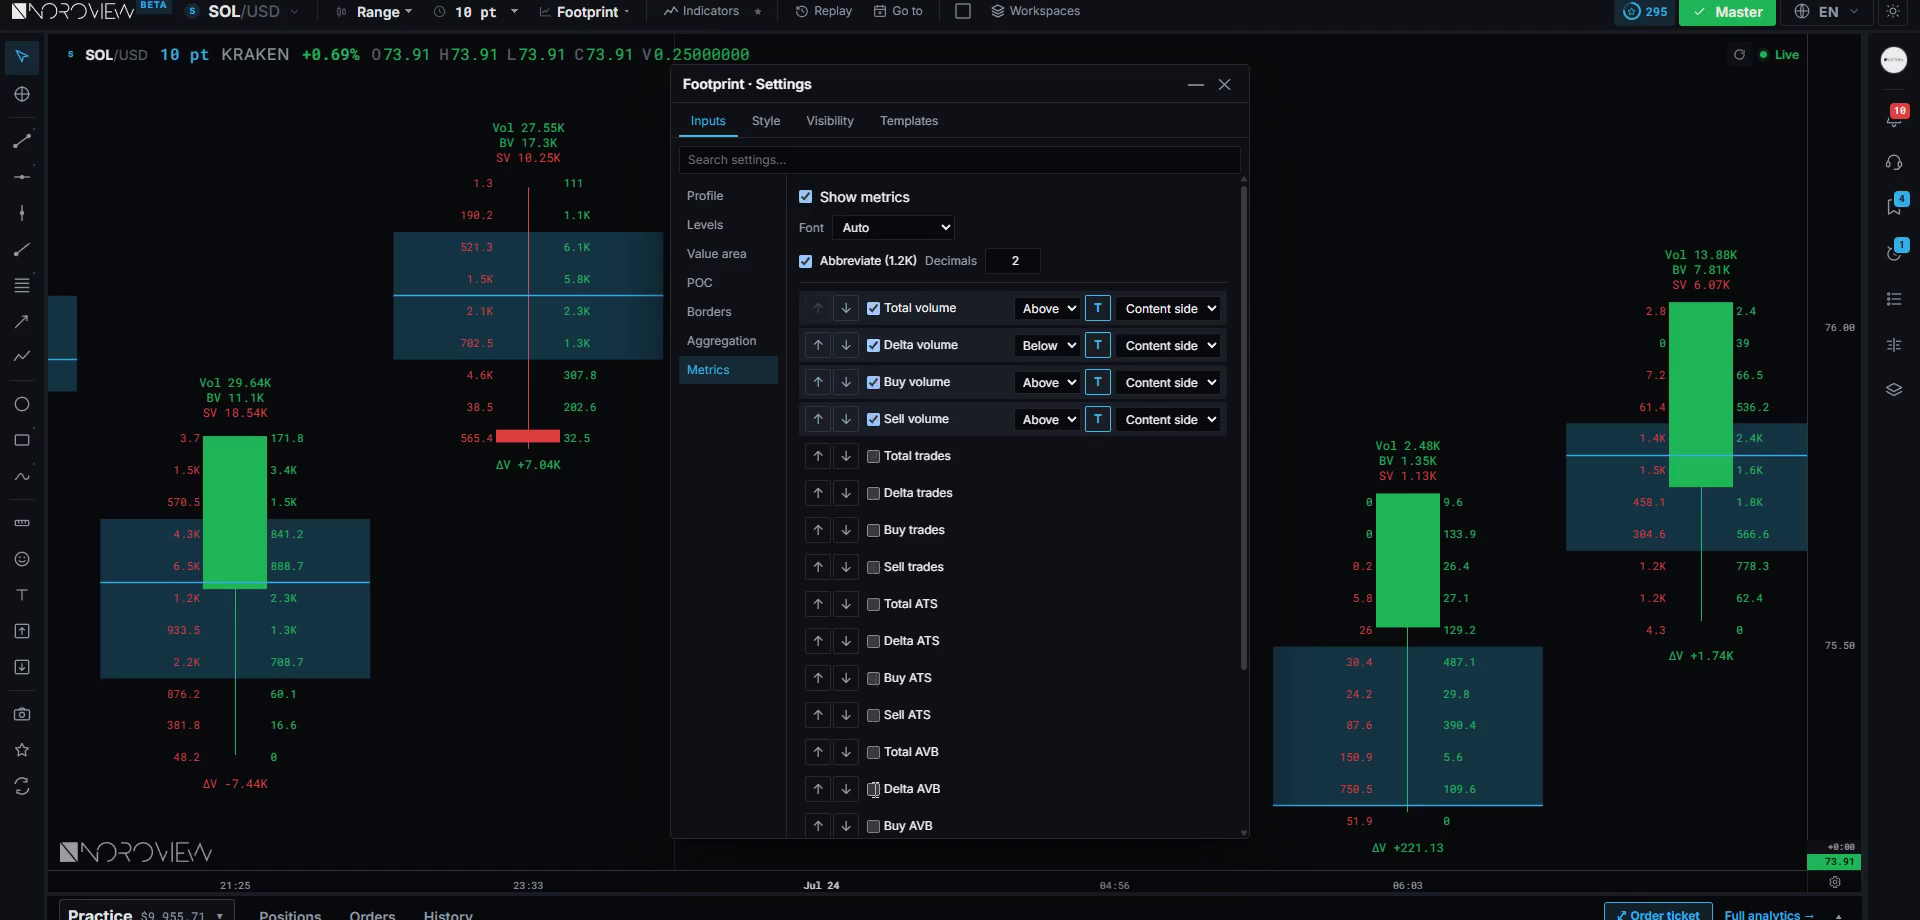Select the crosshair cursor tool

point(22,94)
